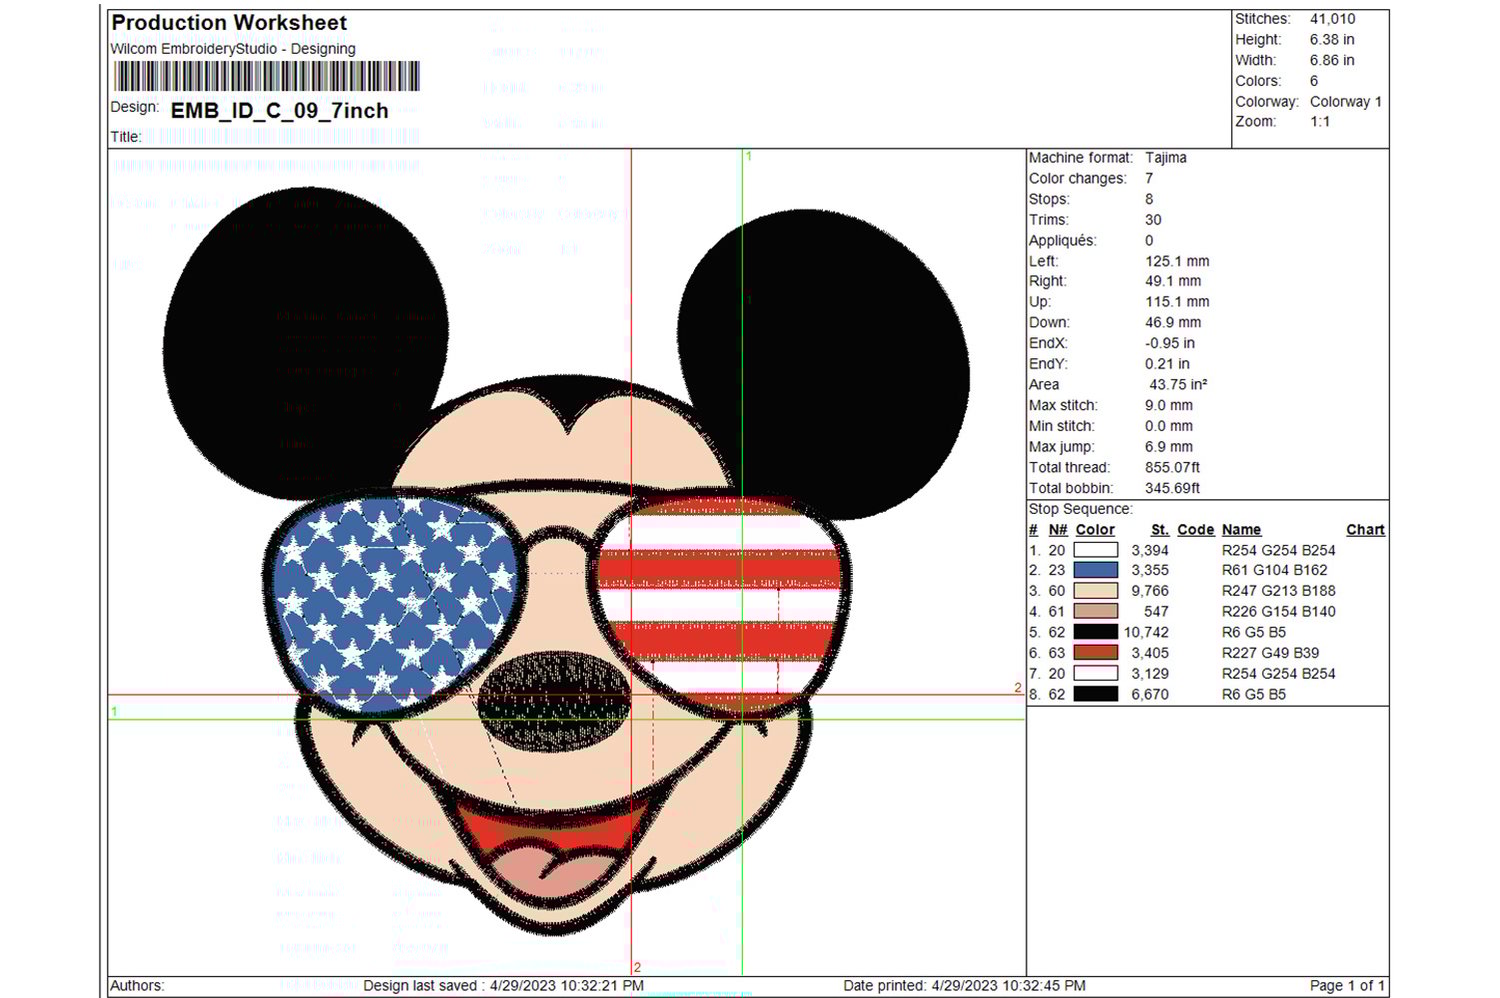Click the EndY value 0.21 in
This screenshot has width=1500, height=998.
point(1167,364)
